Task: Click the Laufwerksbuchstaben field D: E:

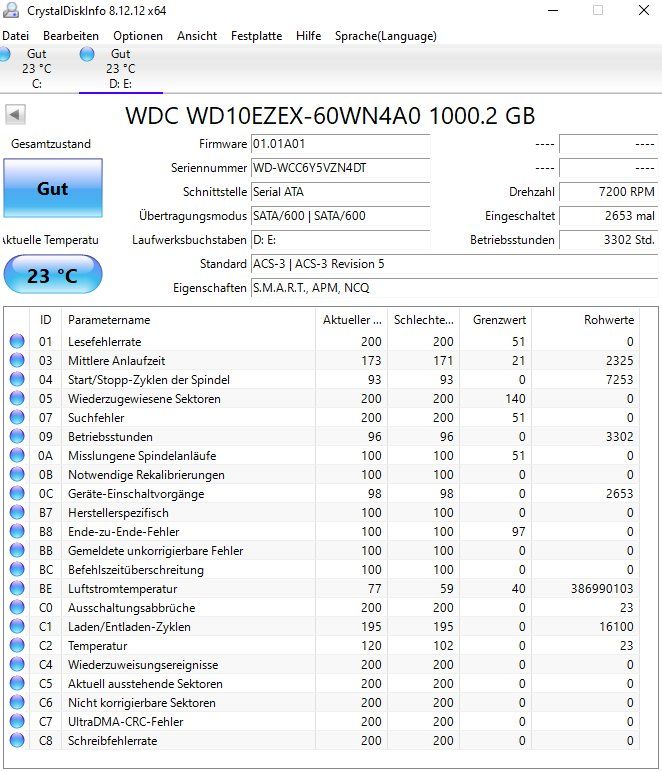Action: tap(340, 240)
